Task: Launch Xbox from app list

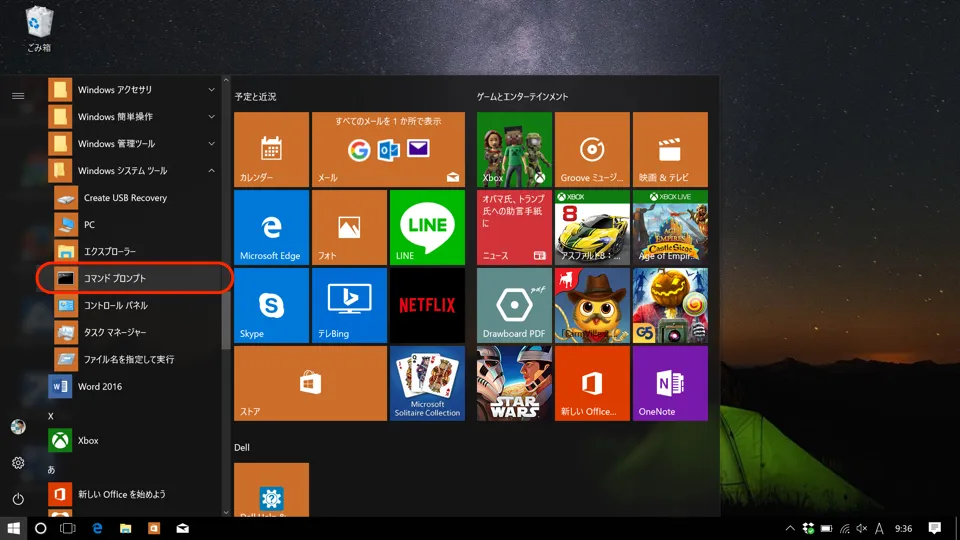Action: tap(132, 440)
